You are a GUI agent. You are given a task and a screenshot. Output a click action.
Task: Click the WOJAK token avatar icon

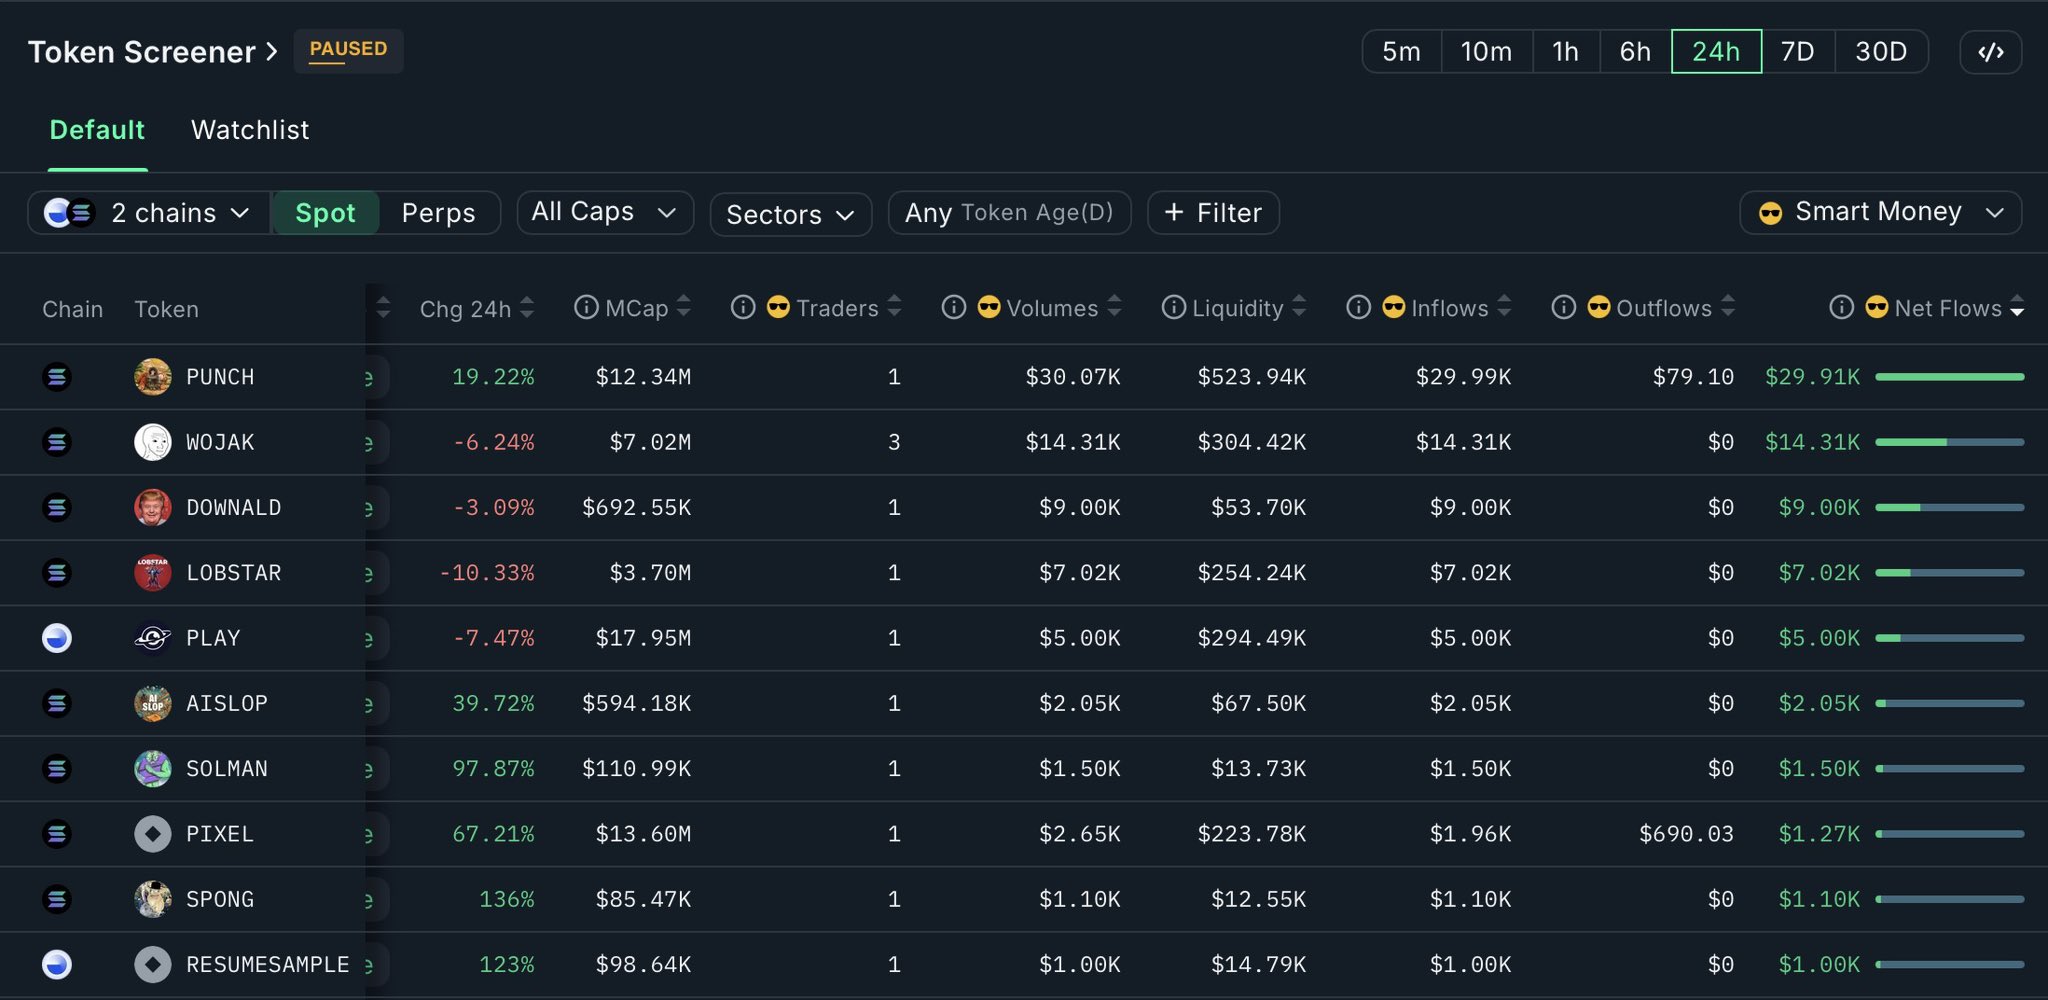point(152,442)
